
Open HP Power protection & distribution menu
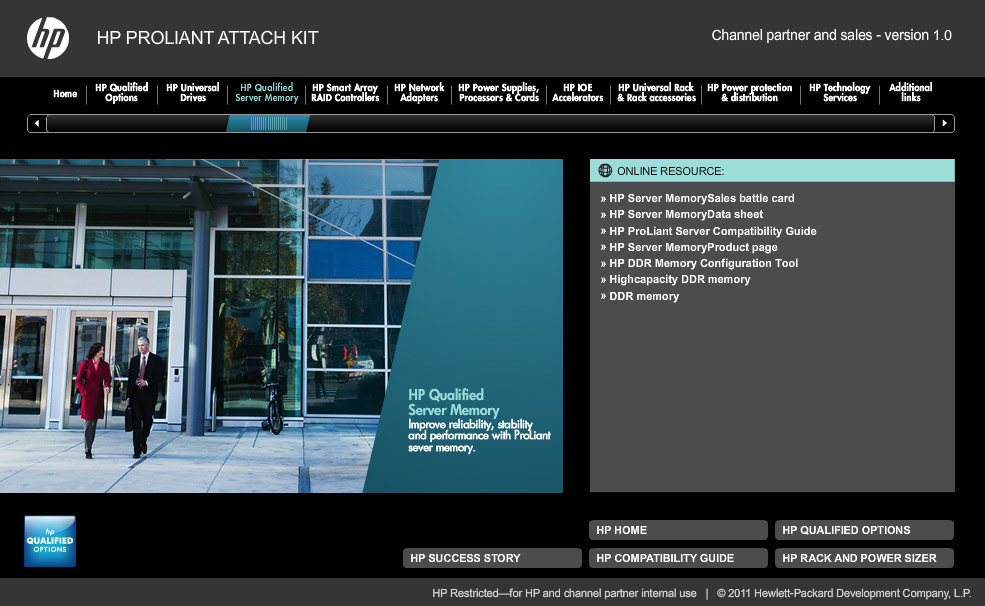click(749, 92)
